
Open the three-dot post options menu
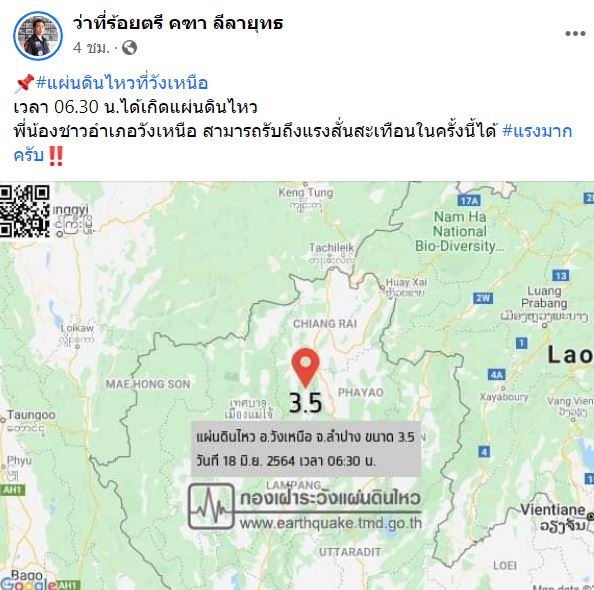(x=575, y=34)
